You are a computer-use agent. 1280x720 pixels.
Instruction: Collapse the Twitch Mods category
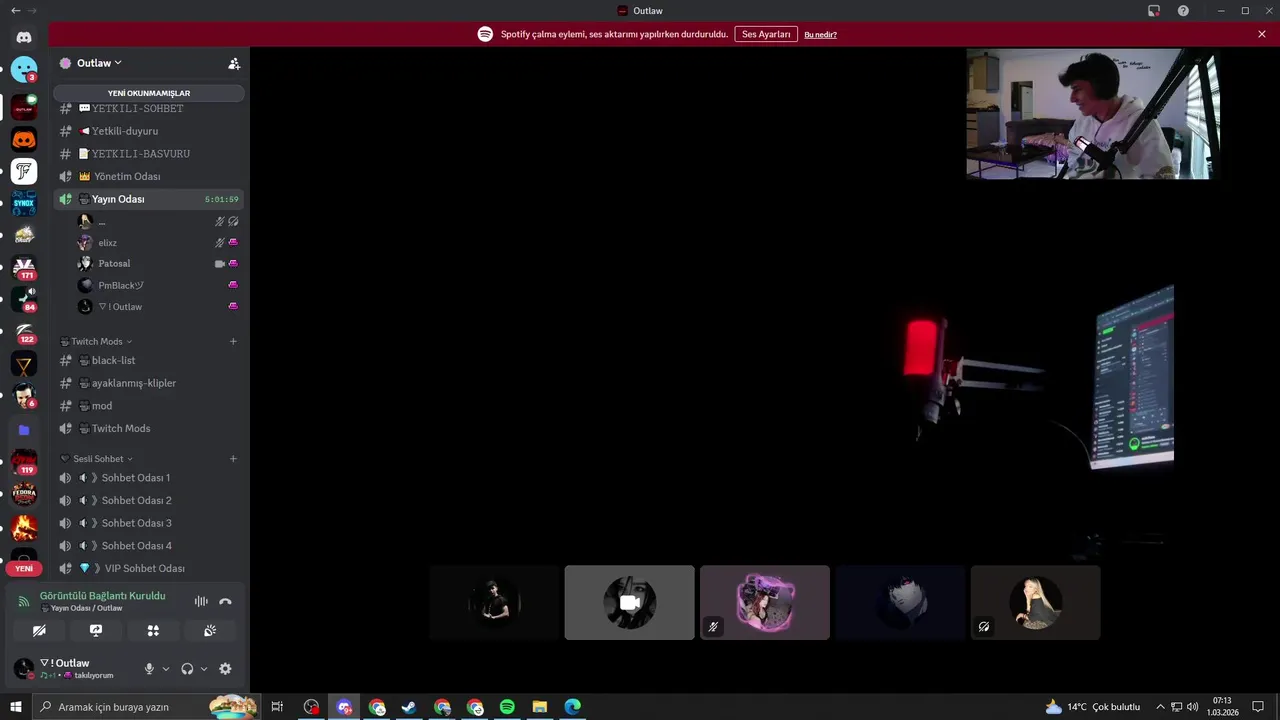96,342
